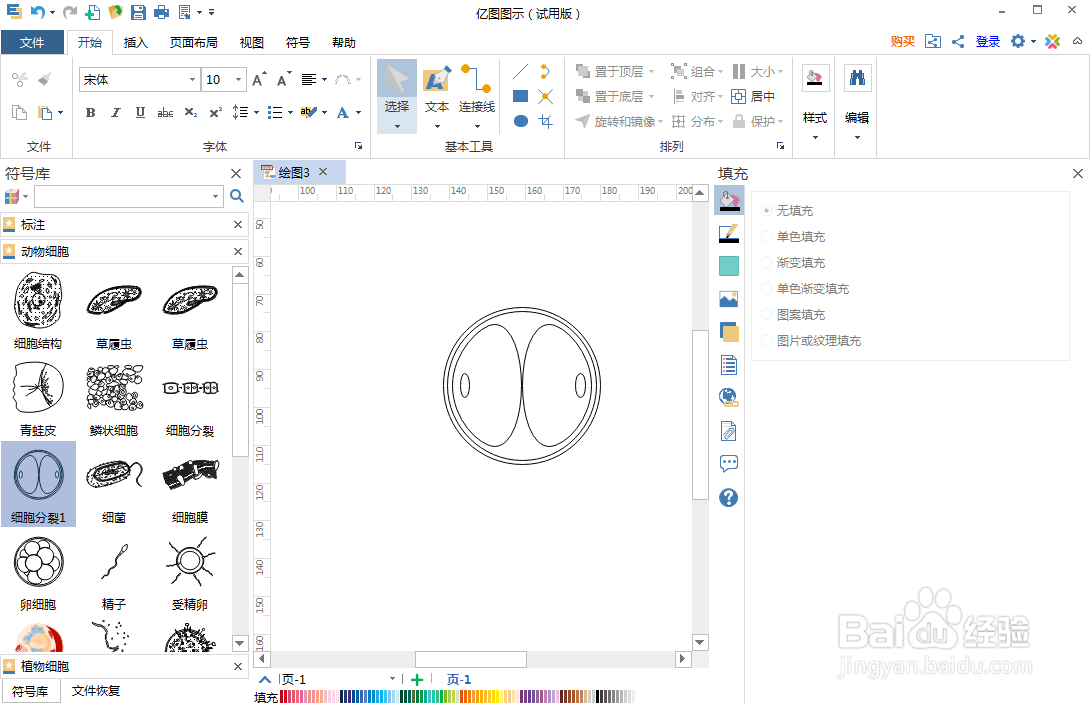Apply bold formatting with the B button
Viewport: 1092px width, 704px height.
[89, 113]
